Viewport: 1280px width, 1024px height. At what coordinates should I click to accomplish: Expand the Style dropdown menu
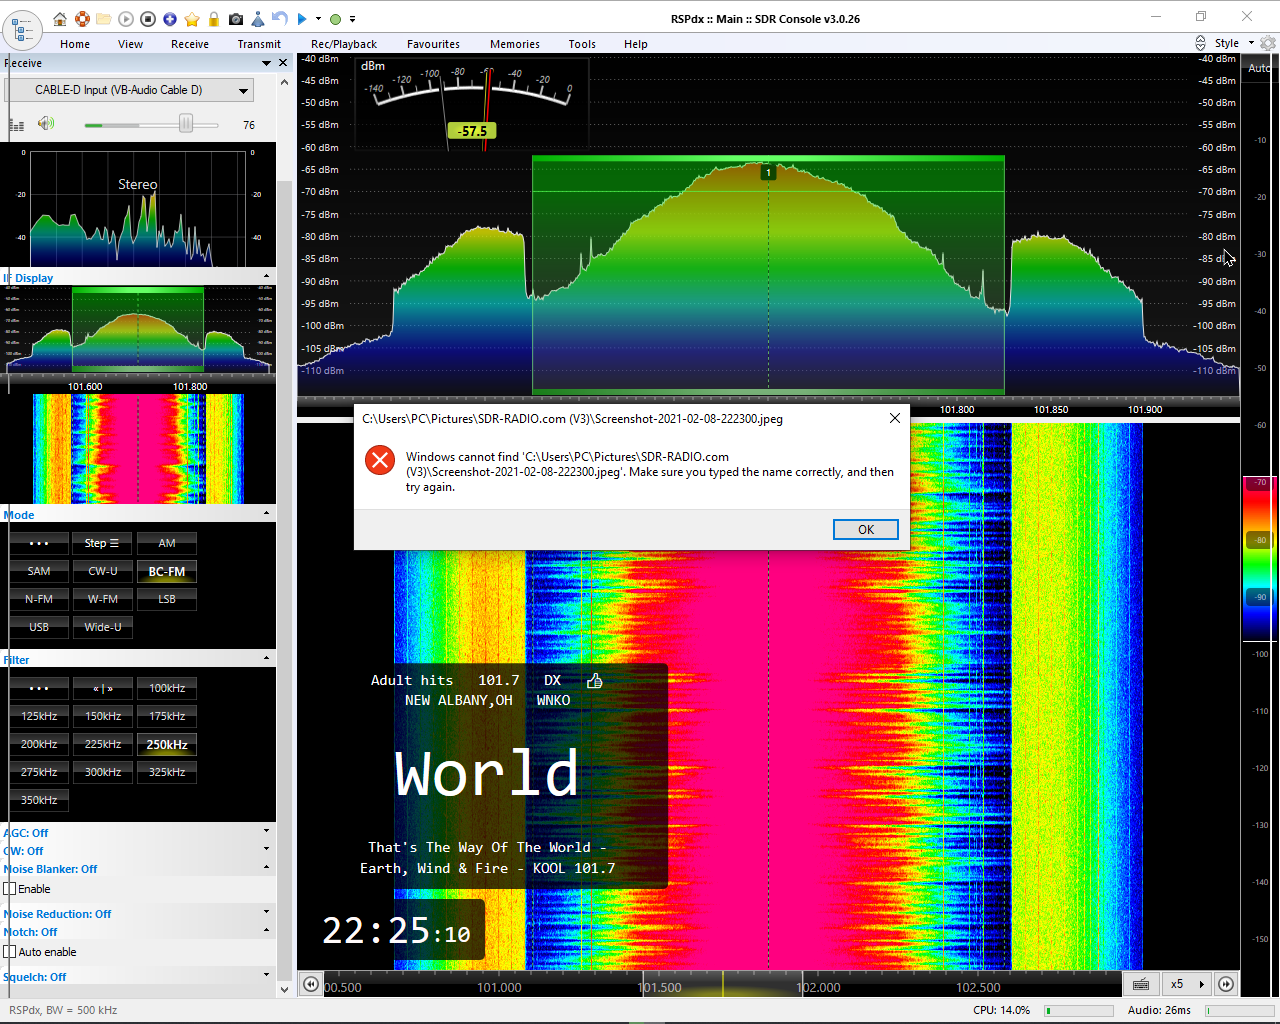coord(1233,43)
